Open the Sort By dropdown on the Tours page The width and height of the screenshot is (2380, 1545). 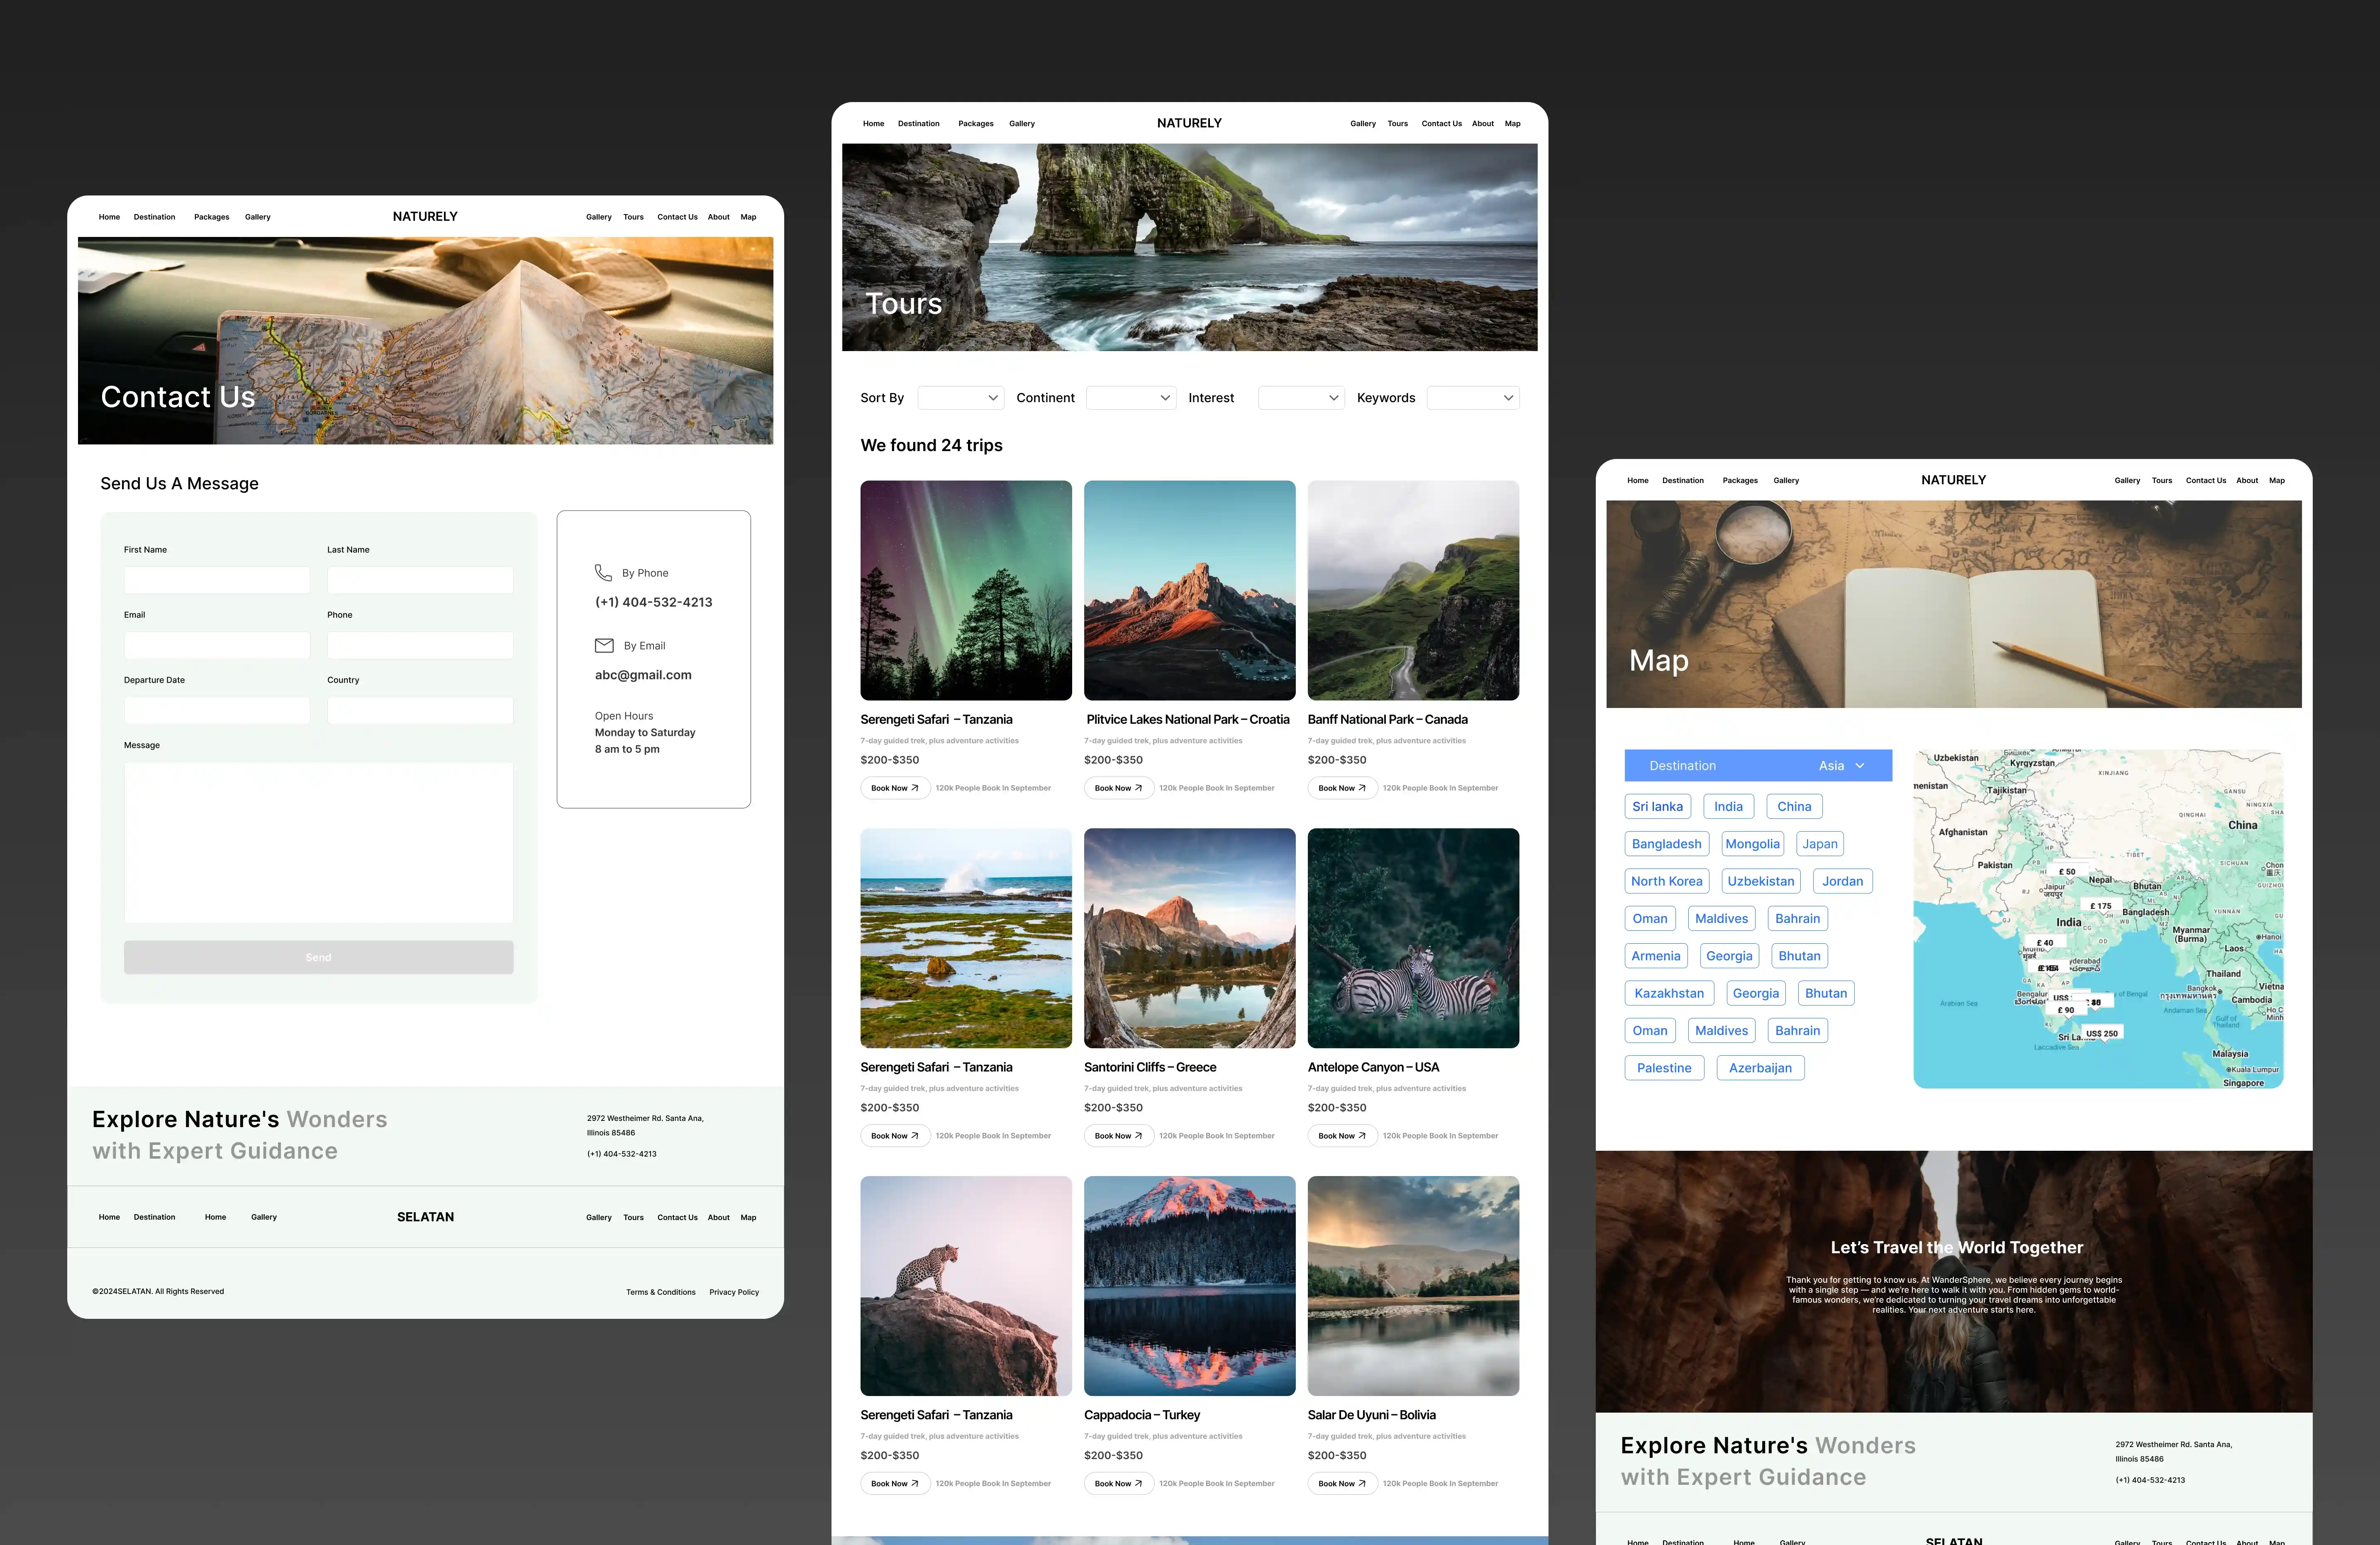click(960, 398)
